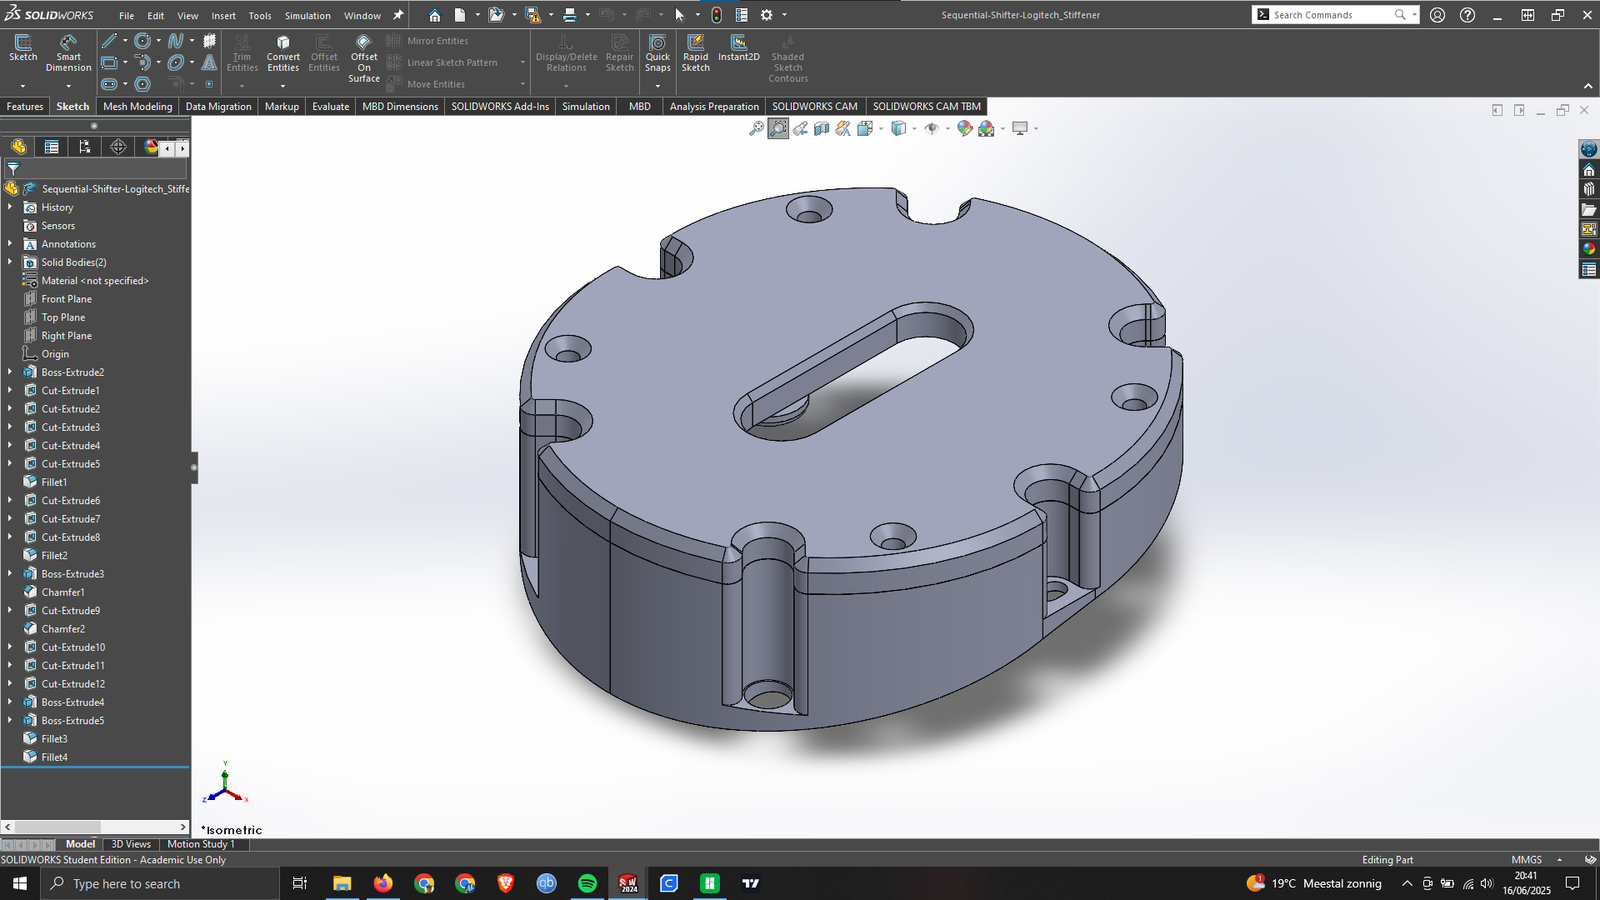1600x900 pixels.
Task: Open the Simulation menu
Action: click(307, 15)
